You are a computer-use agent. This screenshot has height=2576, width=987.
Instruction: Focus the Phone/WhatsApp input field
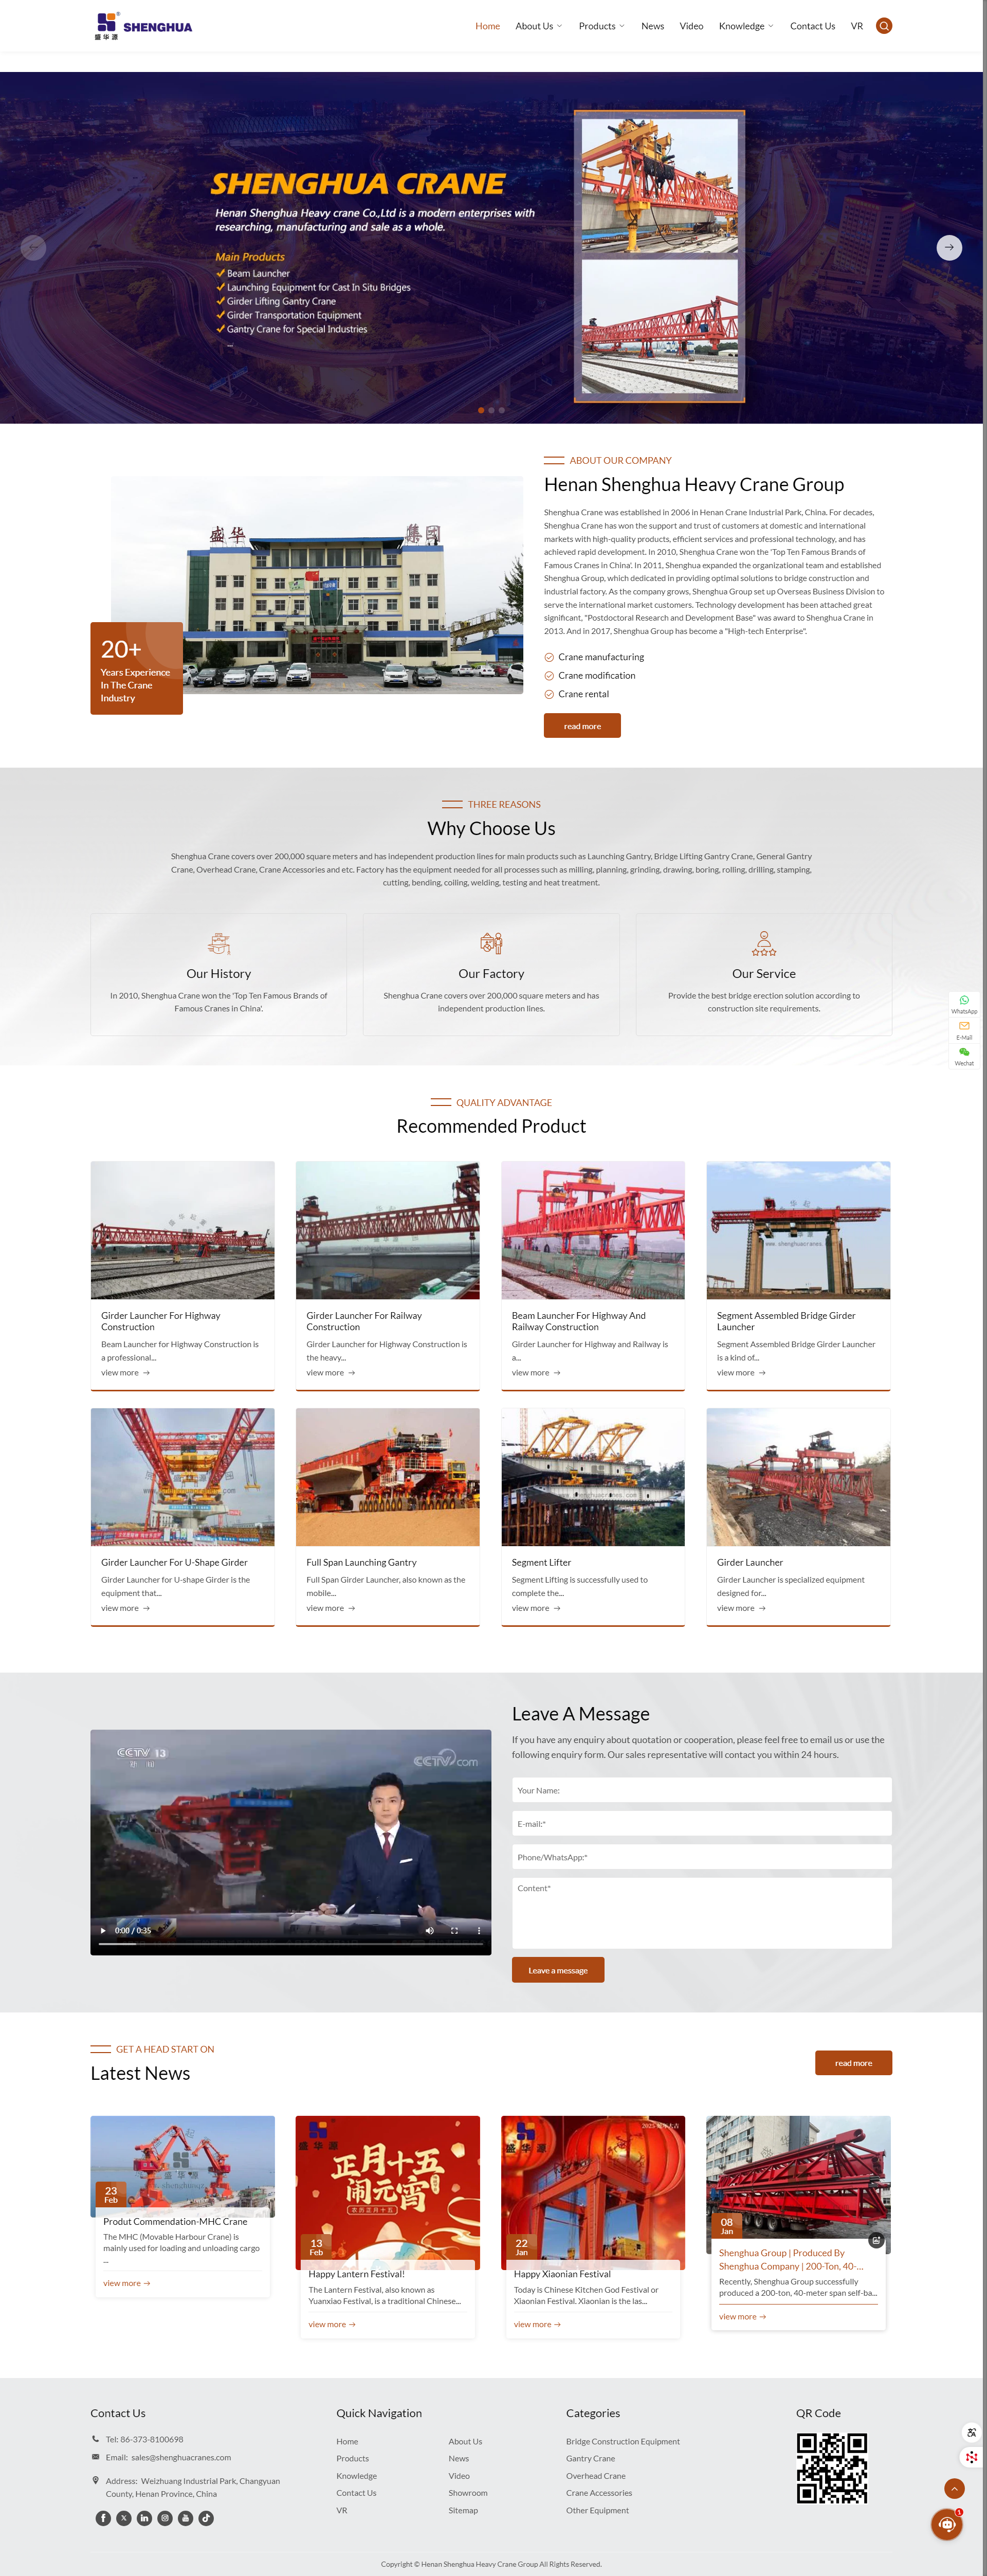[x=701, y=1856]
